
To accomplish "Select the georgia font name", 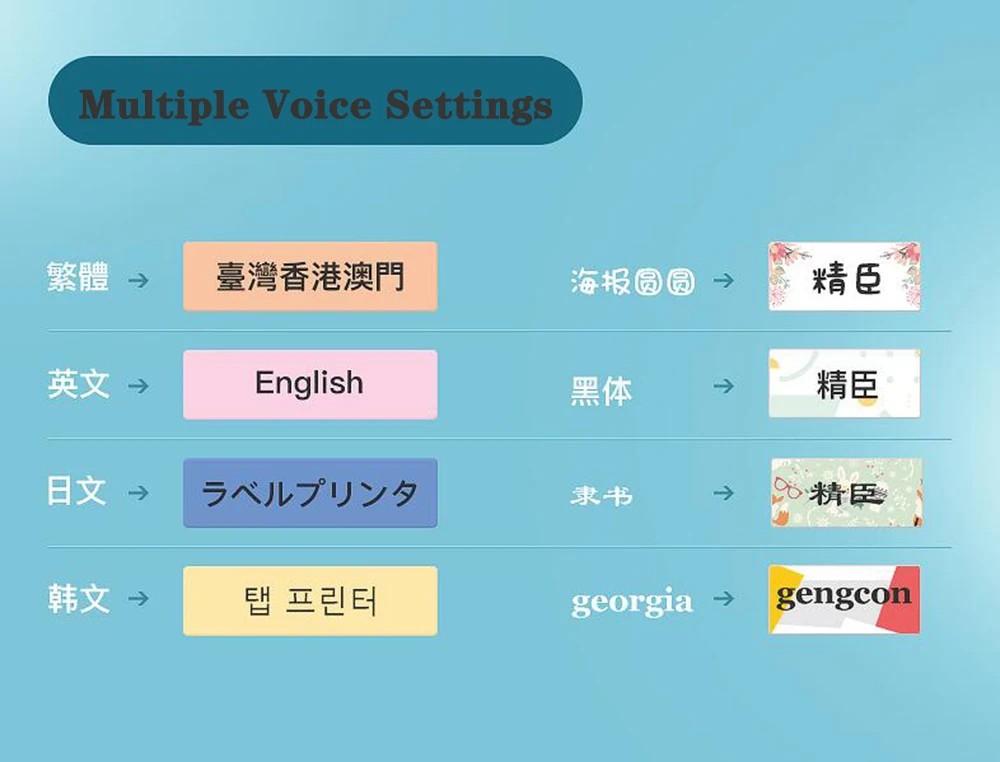I will click(x=631, y=601).
